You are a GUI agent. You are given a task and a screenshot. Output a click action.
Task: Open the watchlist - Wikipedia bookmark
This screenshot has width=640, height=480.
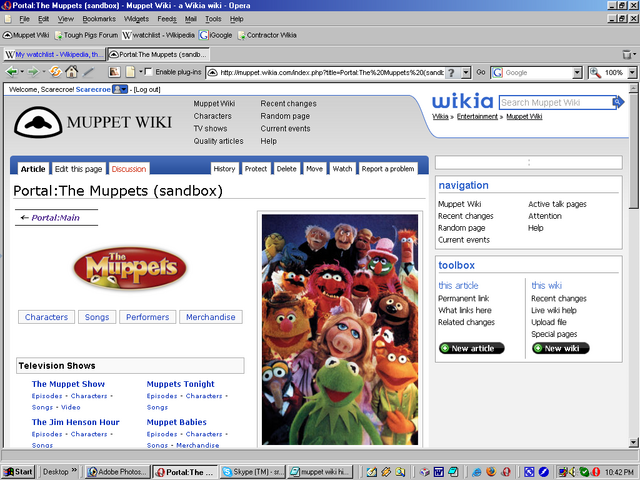coord(158,35)
